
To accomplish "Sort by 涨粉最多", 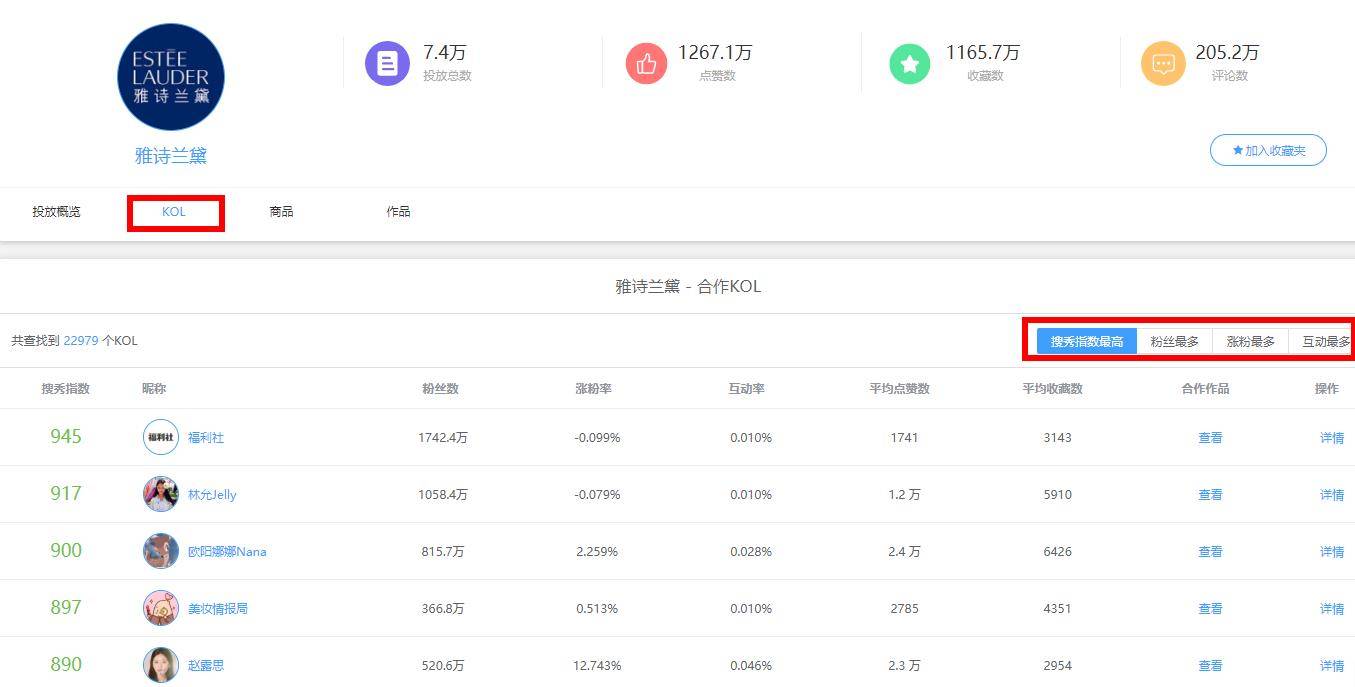I will point(1250,341).
